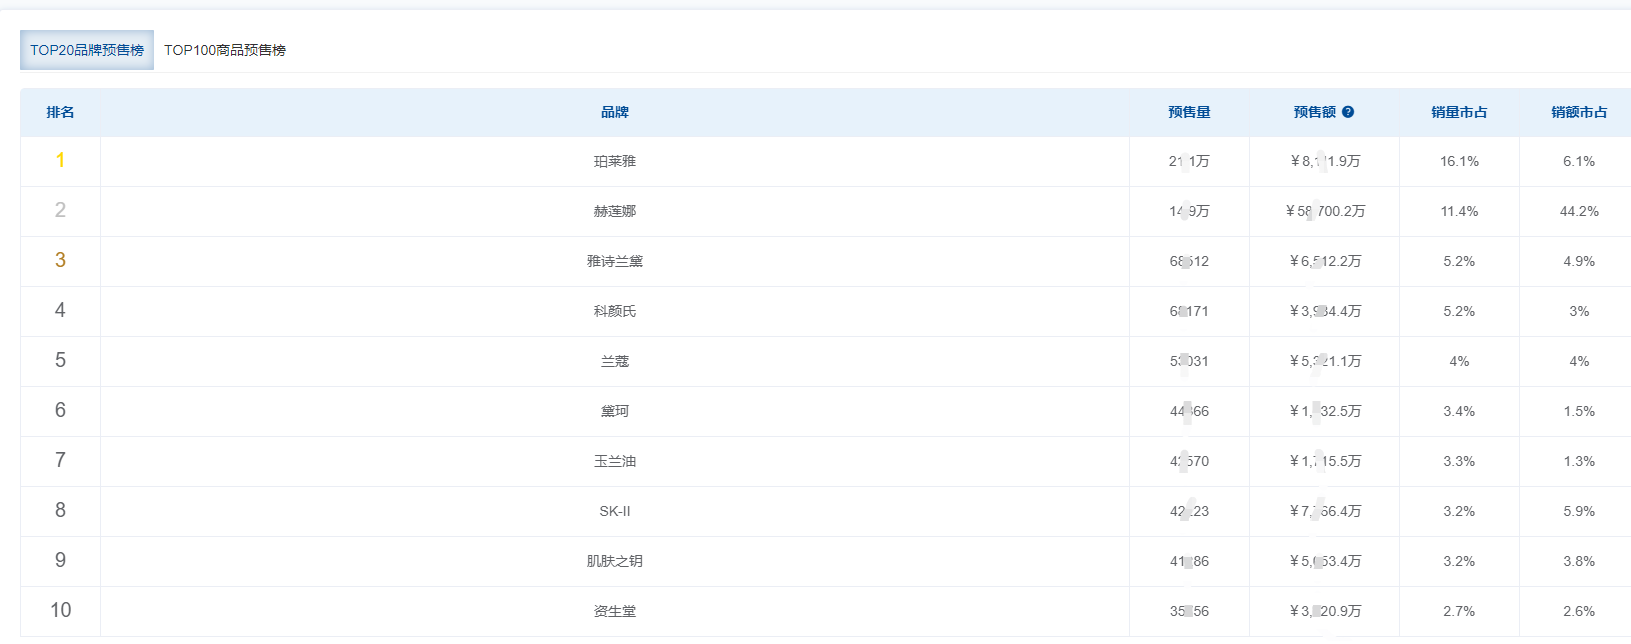The width and height of the screenshot is (1631, 644).
Task: Click the 品牌 column header
Action: 615,112
